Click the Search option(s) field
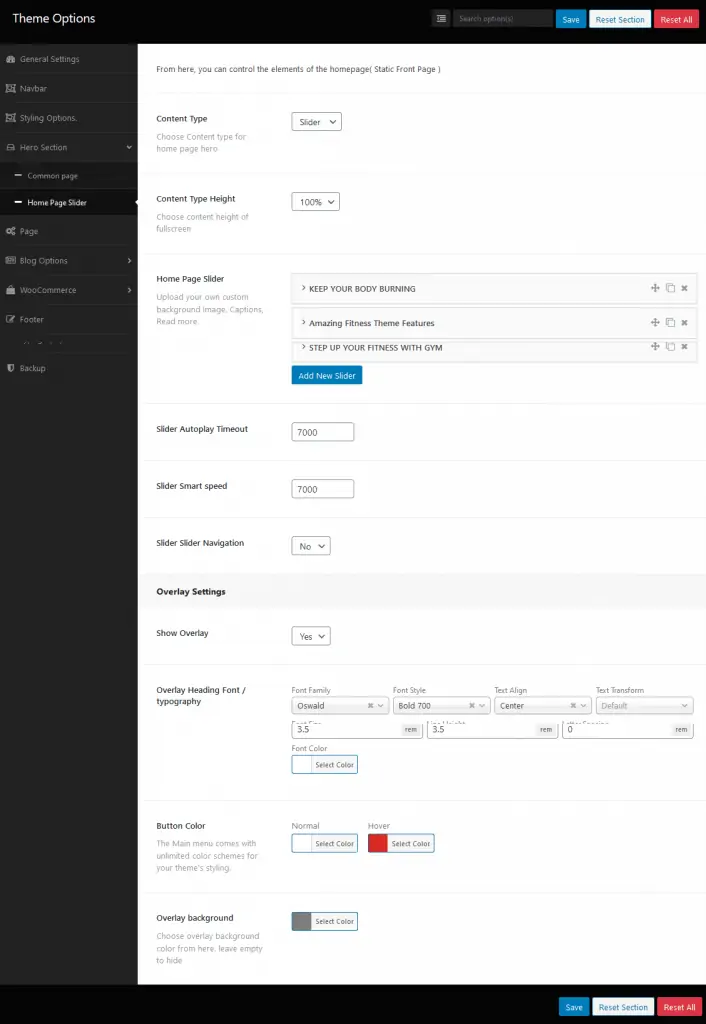Screen dimensions: 706x1024 coord(503,19)
